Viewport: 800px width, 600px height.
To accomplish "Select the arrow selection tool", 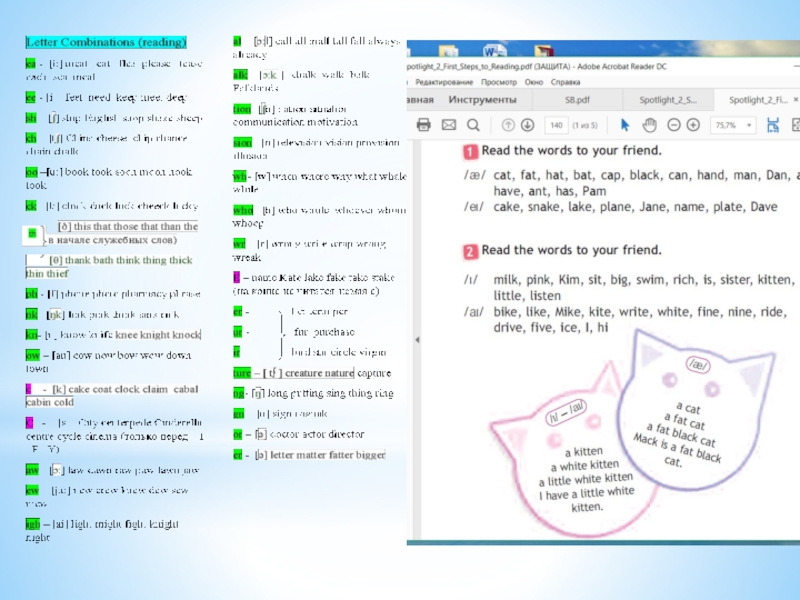I will coord(626,125).
